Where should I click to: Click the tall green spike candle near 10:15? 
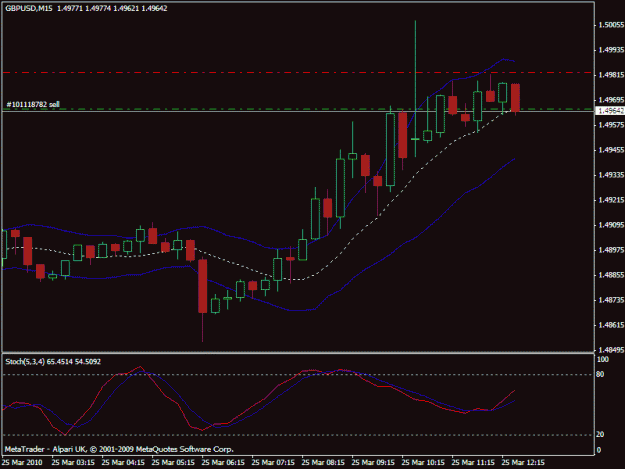coord(415,88)
